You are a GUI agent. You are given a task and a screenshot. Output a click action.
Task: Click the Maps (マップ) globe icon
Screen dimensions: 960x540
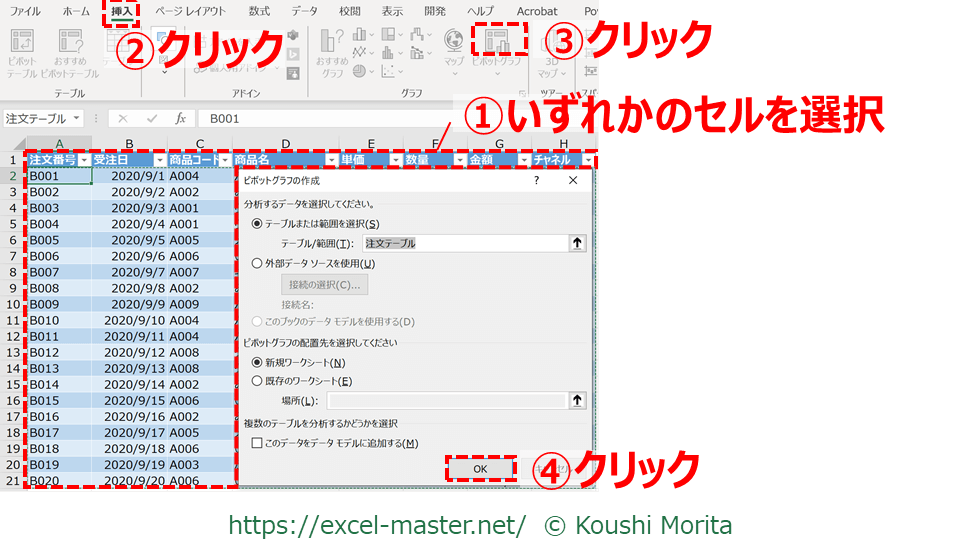pyautogui.click(x=454, y=41)
